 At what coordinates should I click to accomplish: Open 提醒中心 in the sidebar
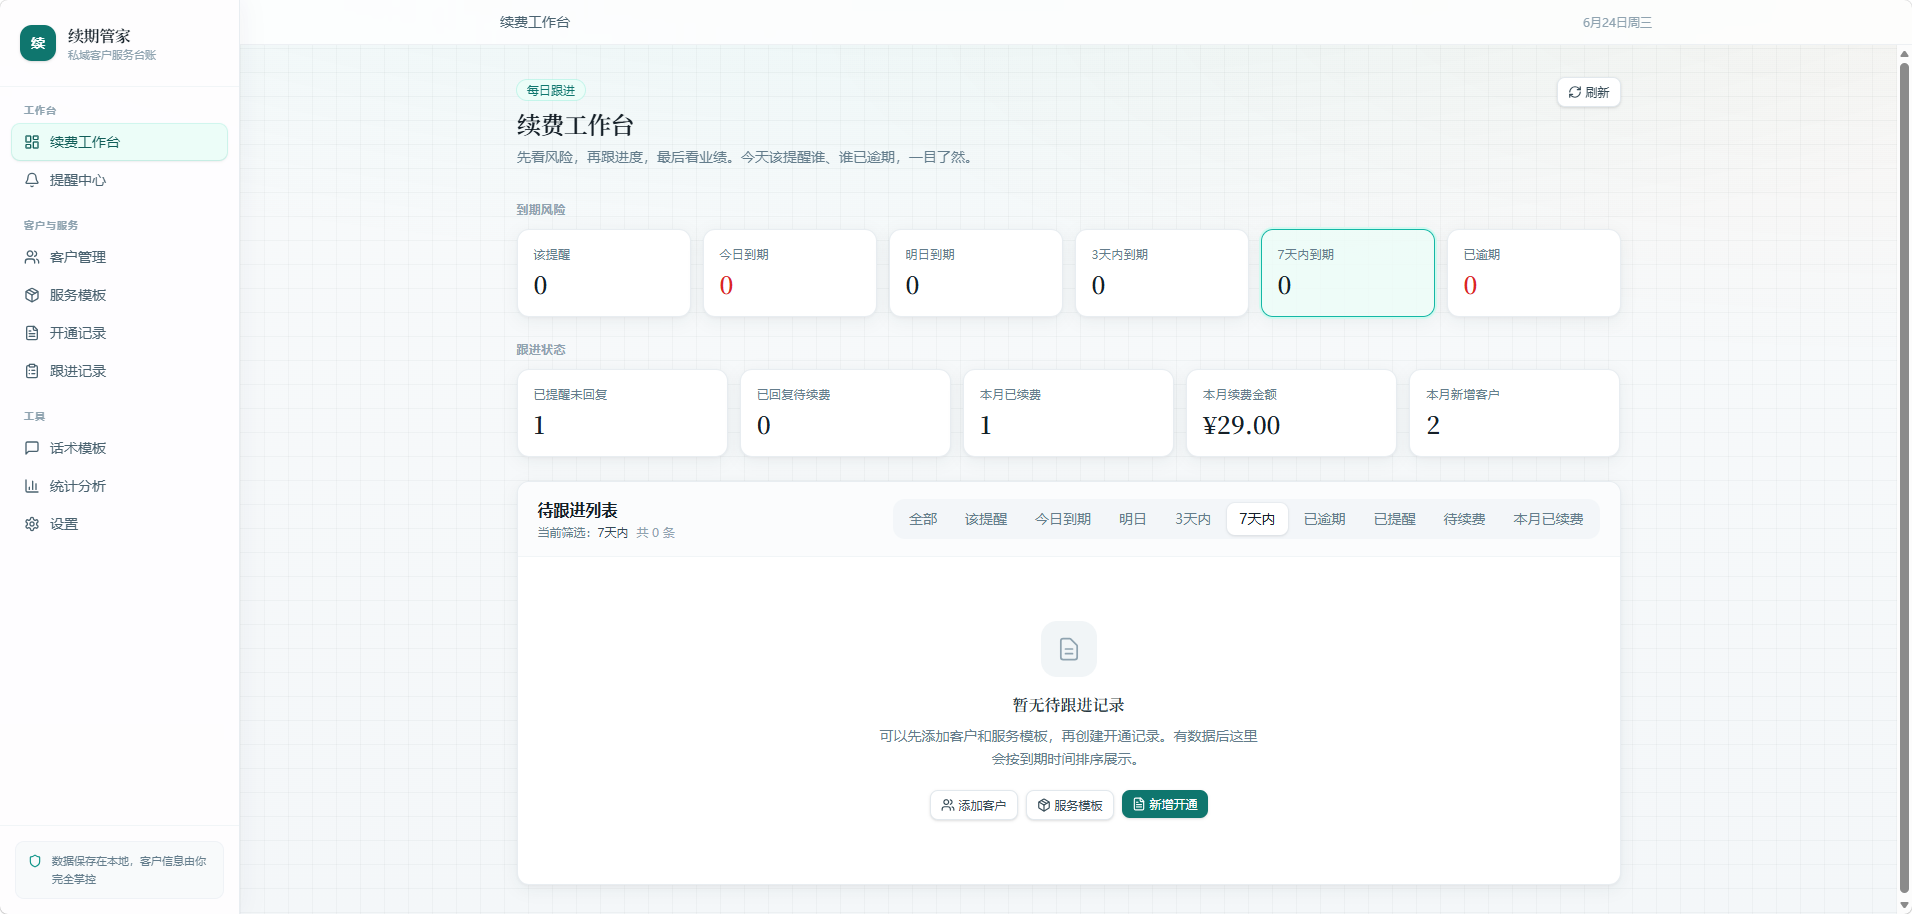pyautogui.click(x=119, y=180)
